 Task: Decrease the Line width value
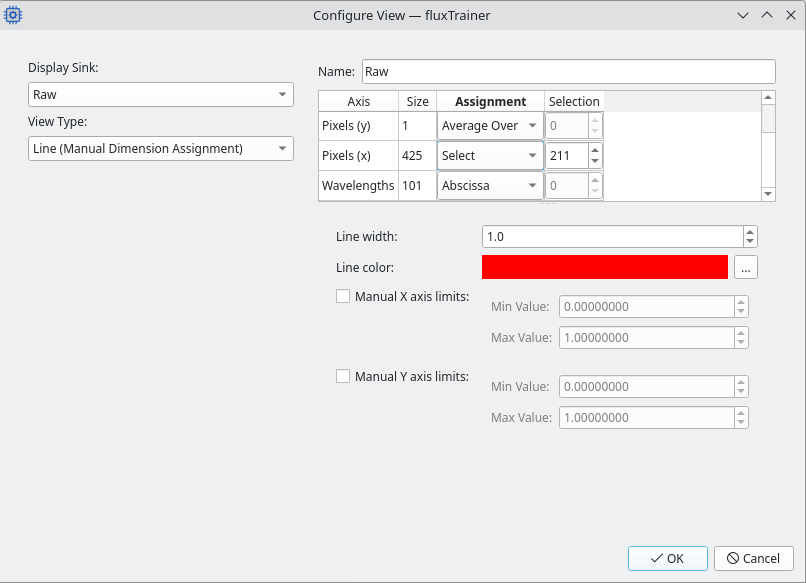point(750,242)
